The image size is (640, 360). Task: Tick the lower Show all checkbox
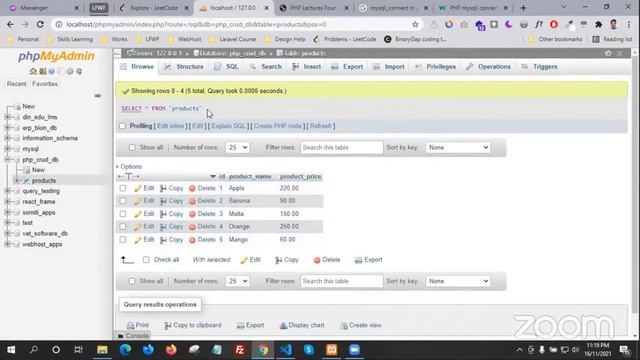click(x=132, y=281)
